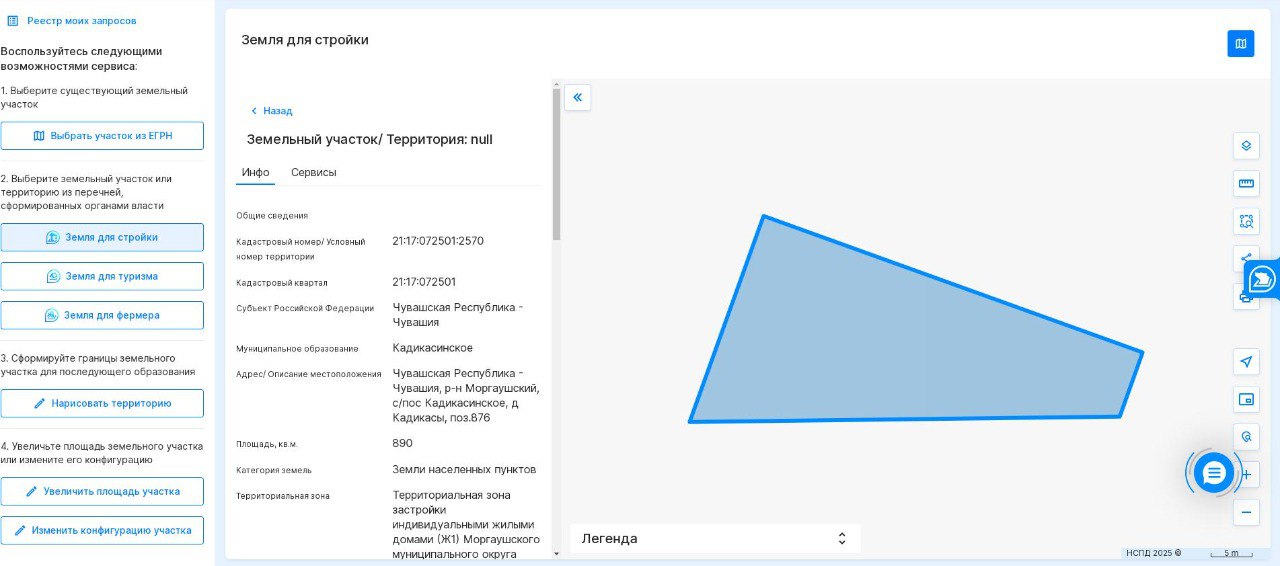Click the blue map view button in header
This screenshot has height=566, width=1280.
1240,44
